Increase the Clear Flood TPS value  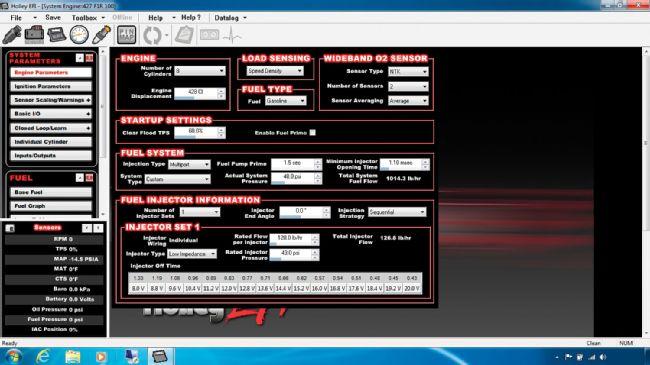221,130
